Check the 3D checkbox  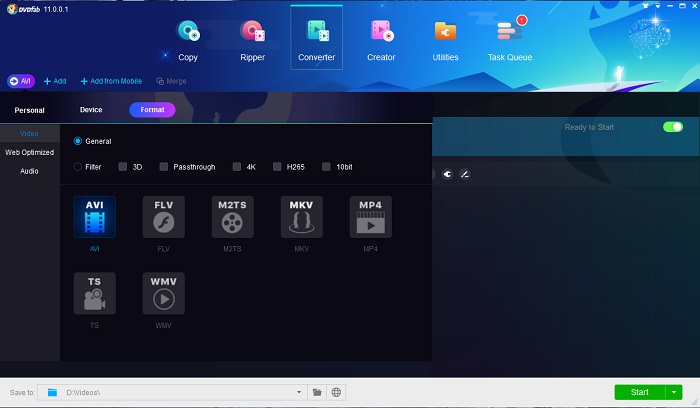123,167
